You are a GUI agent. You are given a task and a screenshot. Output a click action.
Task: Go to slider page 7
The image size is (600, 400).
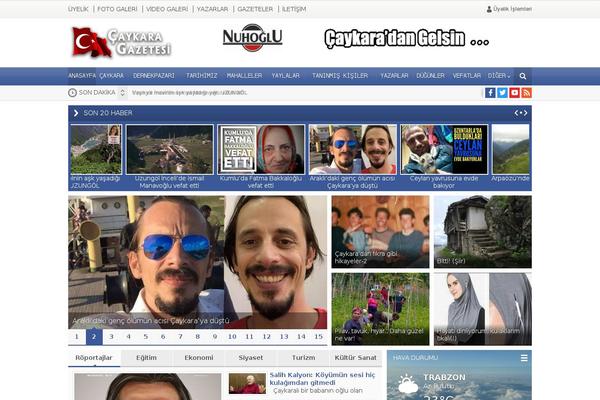coord(180,337)
